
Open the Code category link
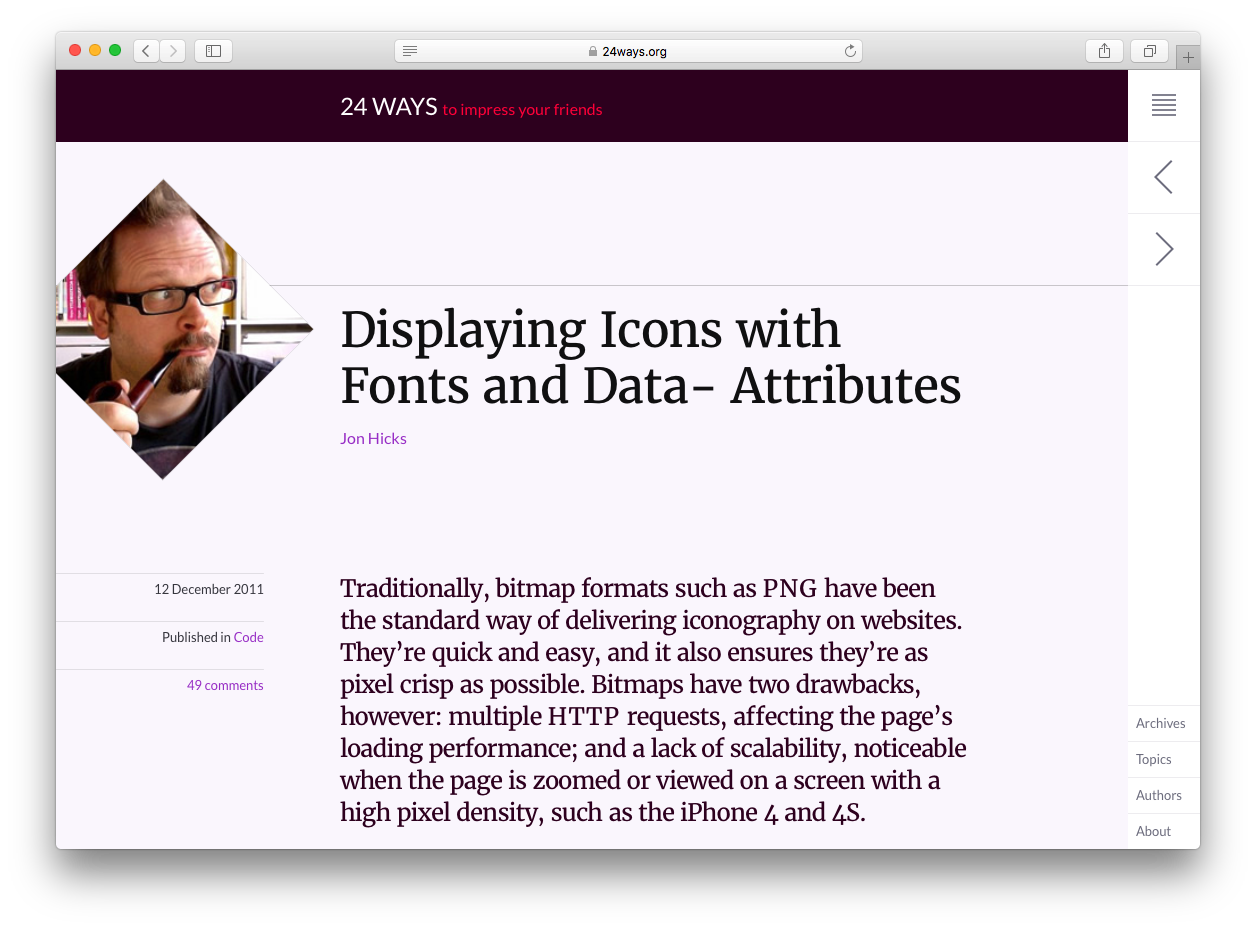pos(248,637)
